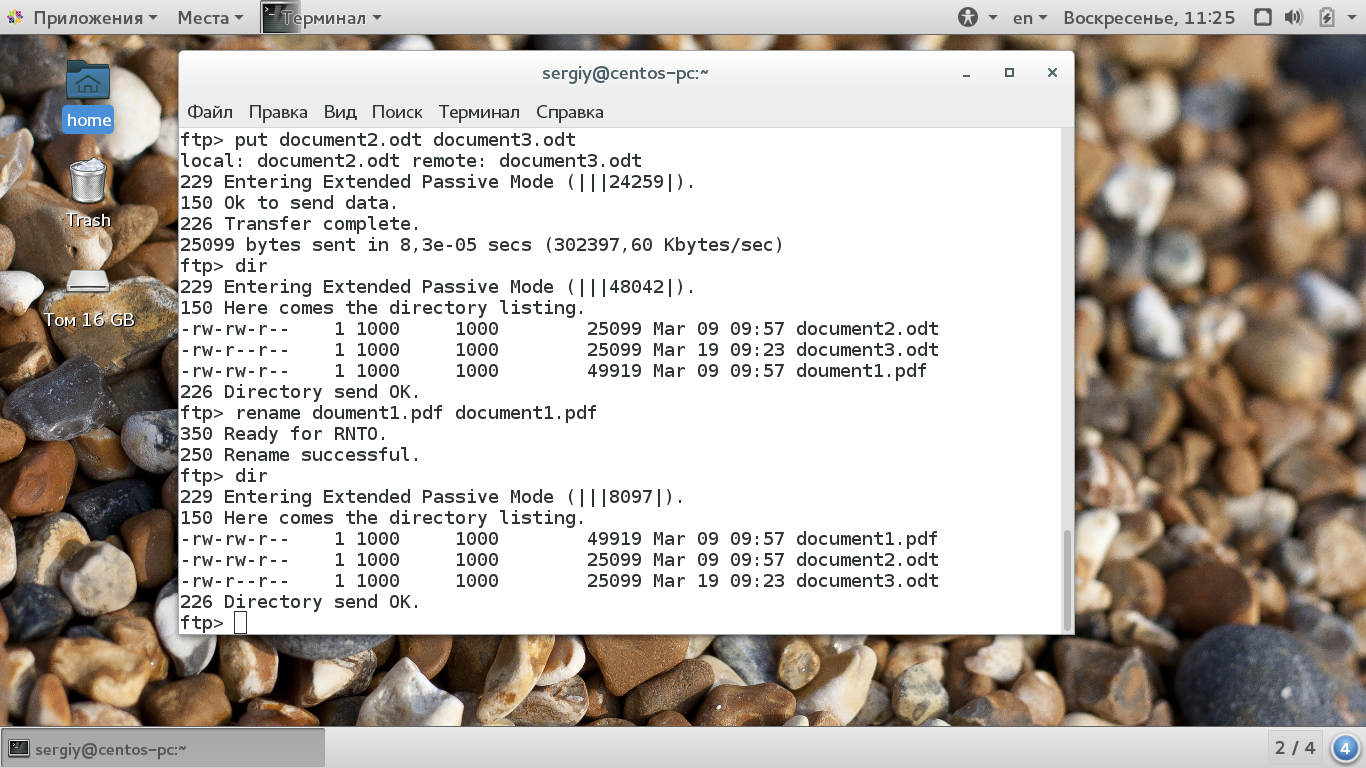Open the Правка menu
Image resolution: width=1366 pixels, height=768 pixels.
(x=278, y=111)
